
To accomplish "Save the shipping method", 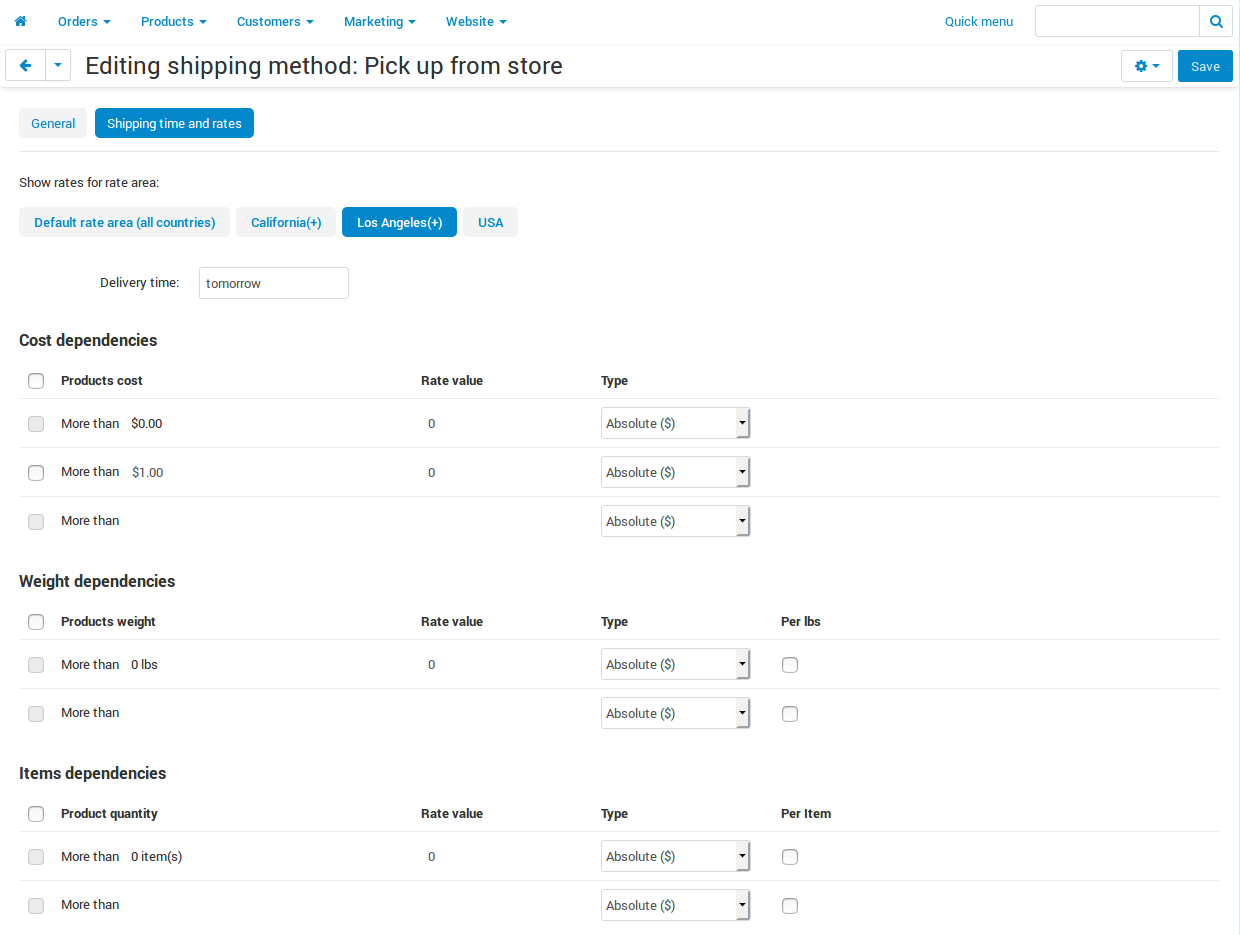I will click(1205, 66).
